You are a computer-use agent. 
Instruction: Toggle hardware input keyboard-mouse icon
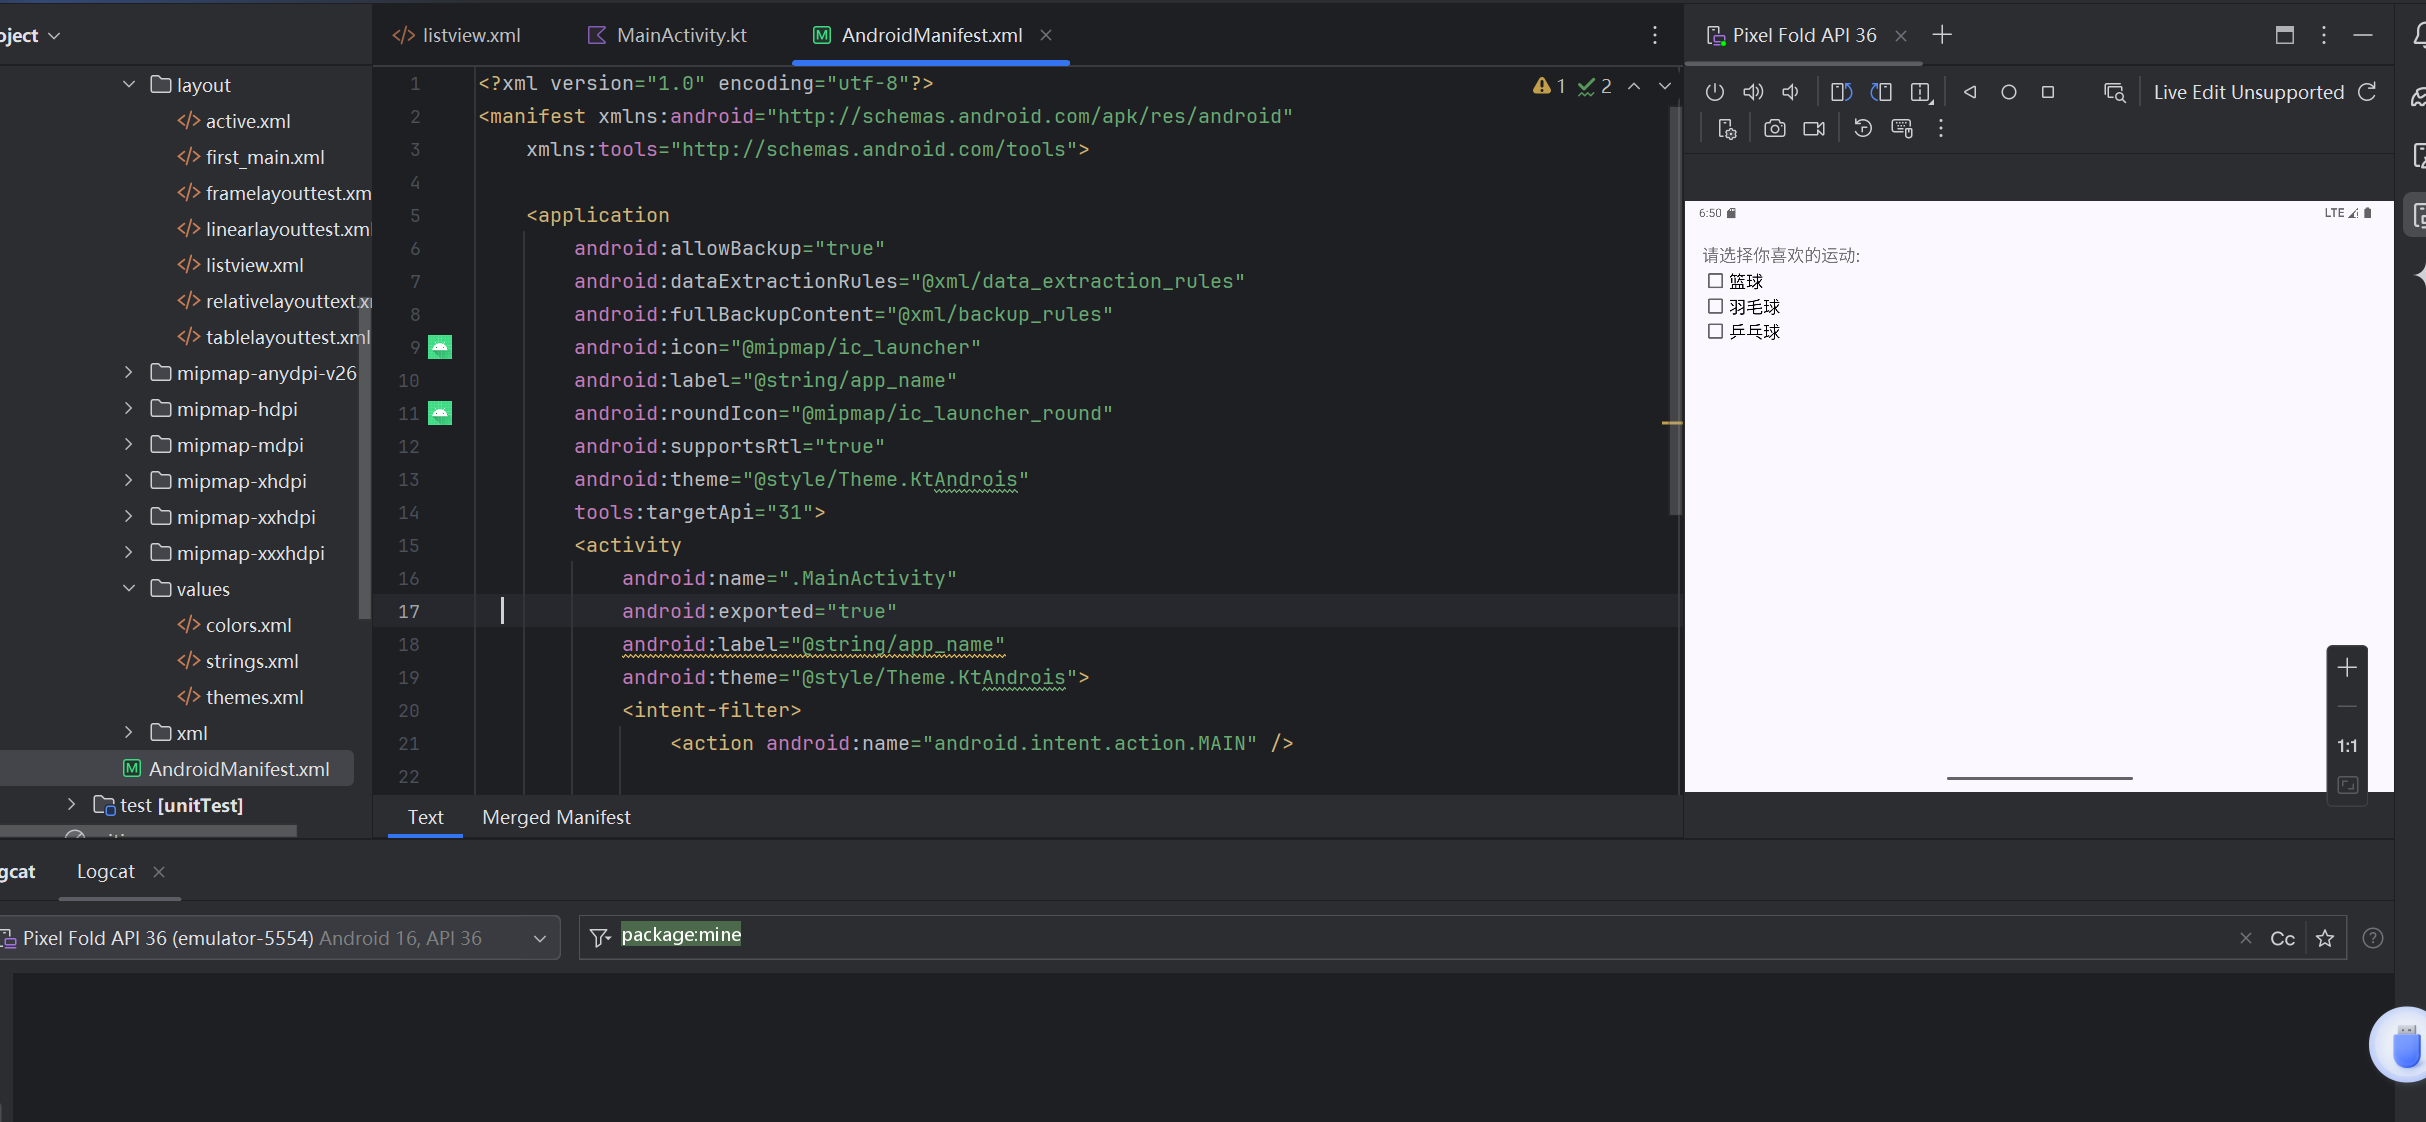(x=1902, y=129)
